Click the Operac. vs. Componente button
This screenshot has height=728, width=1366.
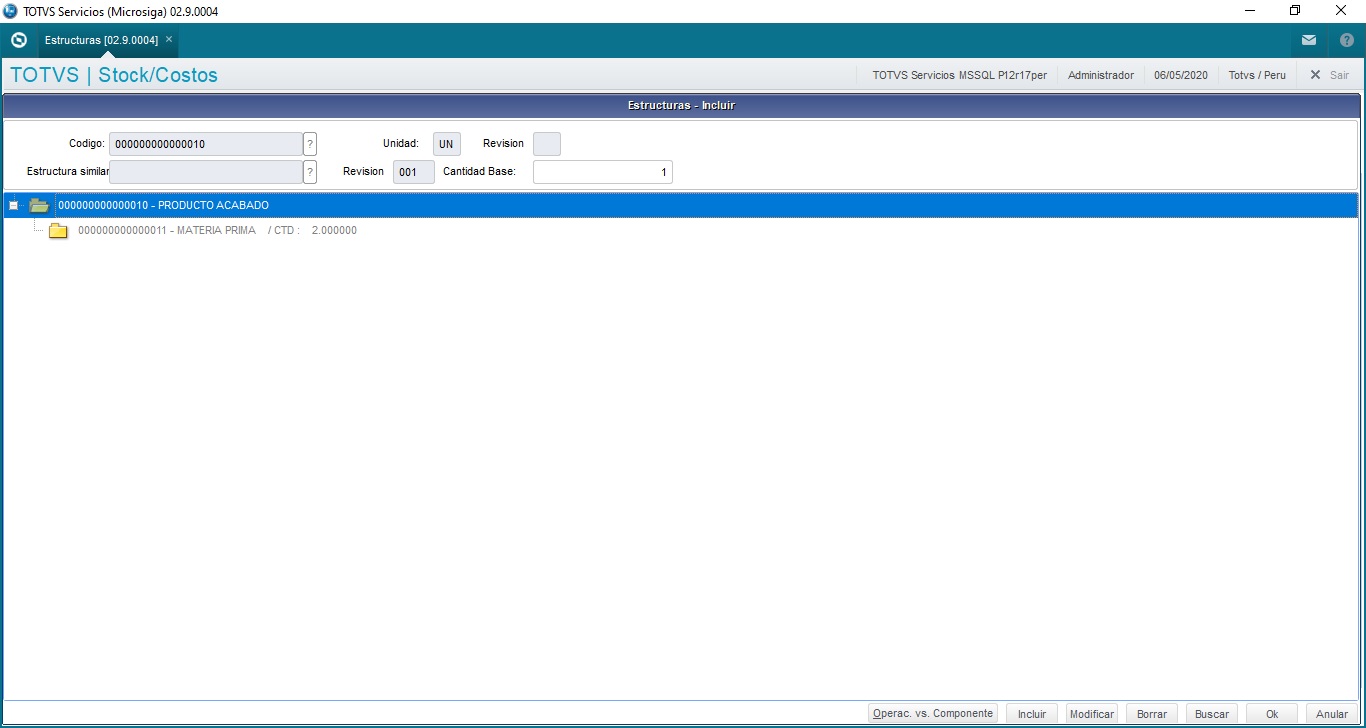coord(933,714)
